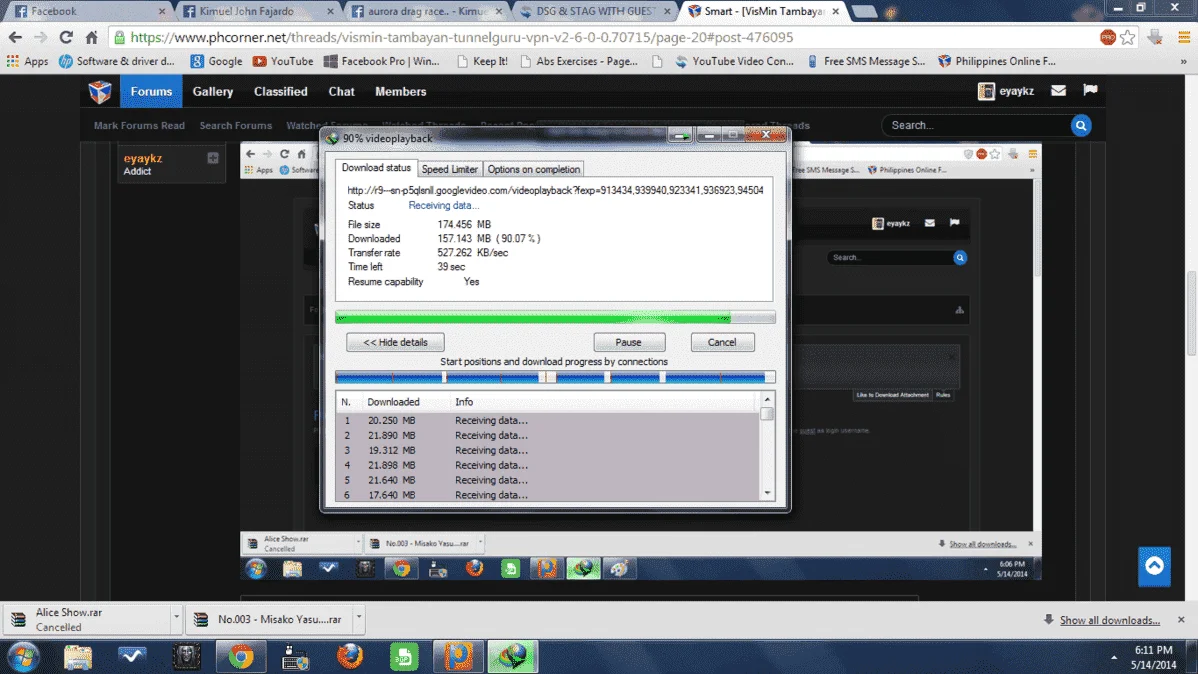
Task: Open PHCorner forum logo home
Action: pos(100,92)
